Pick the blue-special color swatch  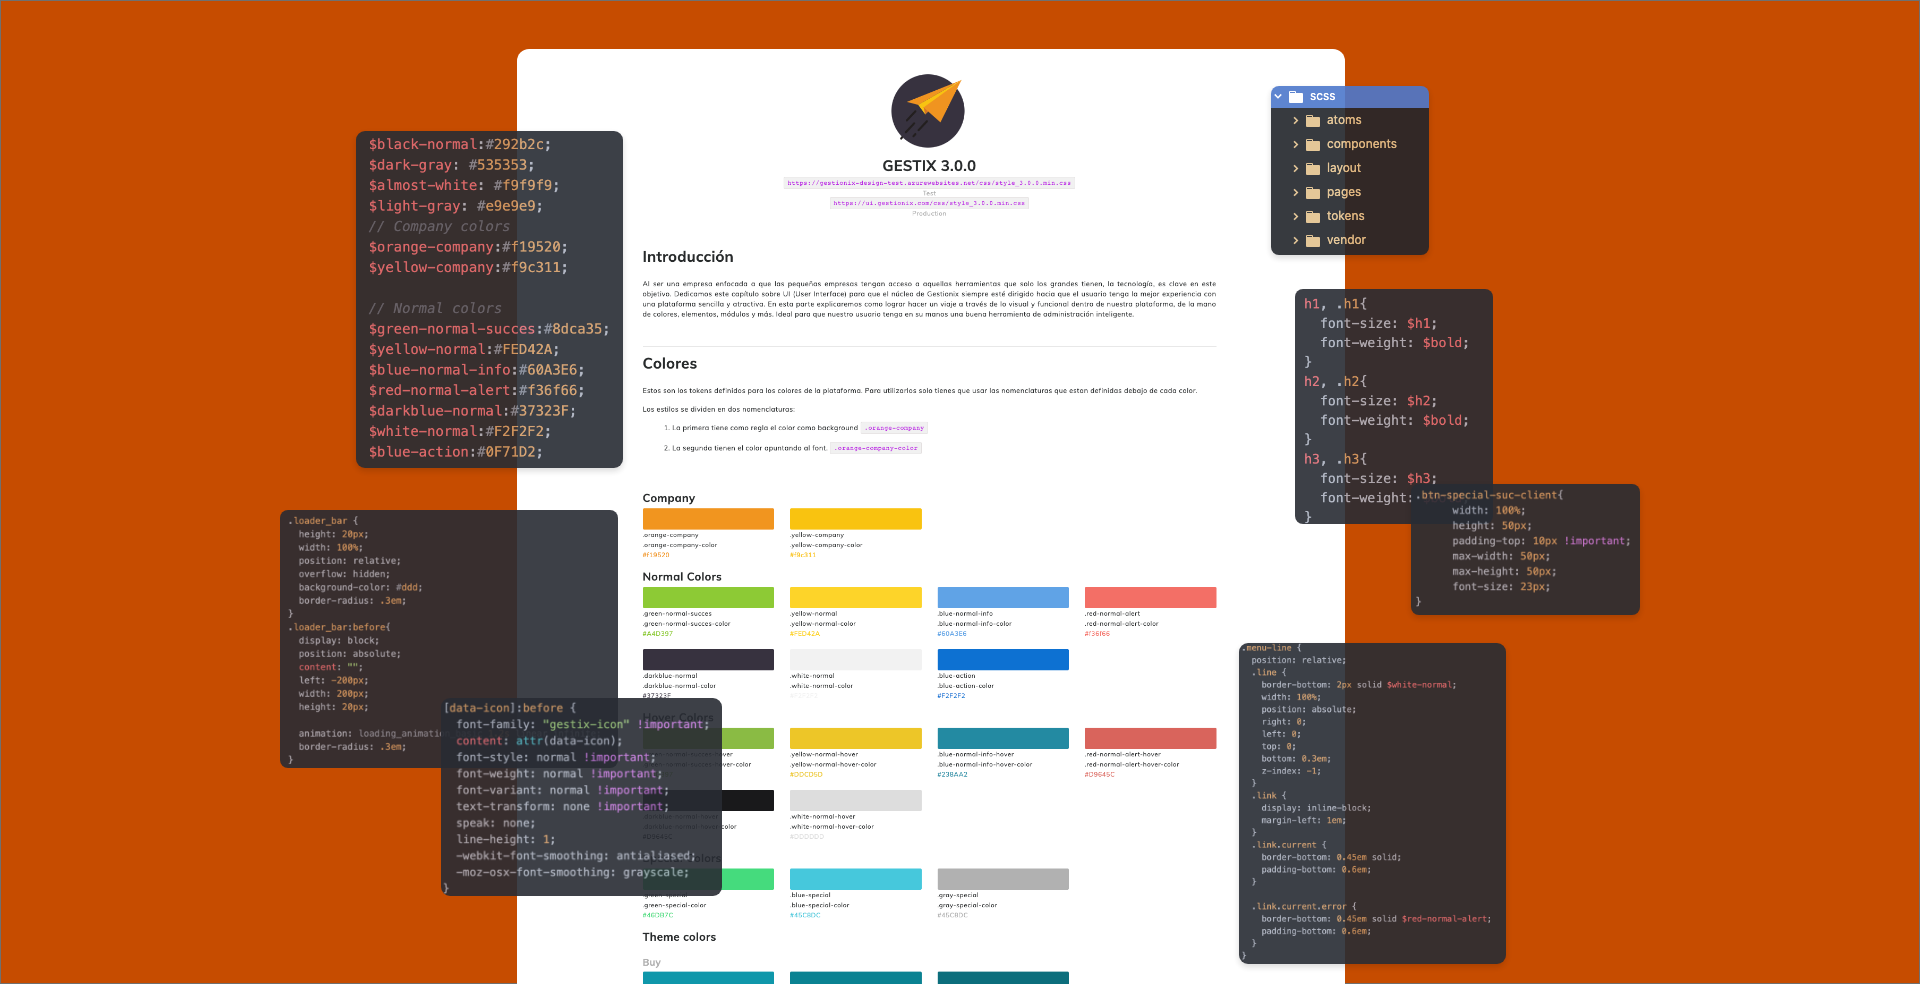(x=856, y=879)
